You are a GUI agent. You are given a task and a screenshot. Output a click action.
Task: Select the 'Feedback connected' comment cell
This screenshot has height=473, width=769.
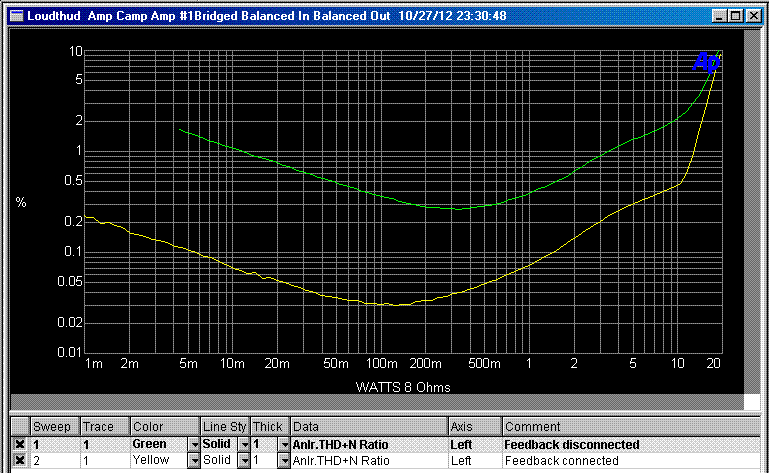(631, 461)
